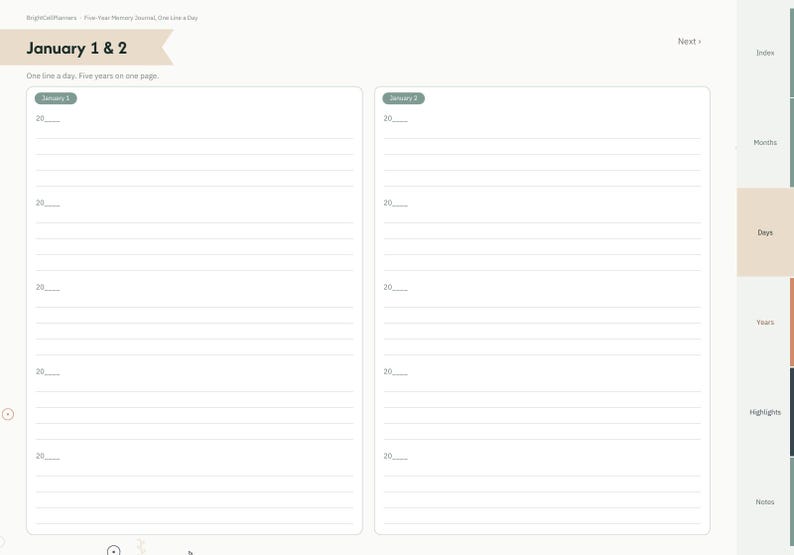
Task: Open the Highlights tab
Action: tap(765, 412)
